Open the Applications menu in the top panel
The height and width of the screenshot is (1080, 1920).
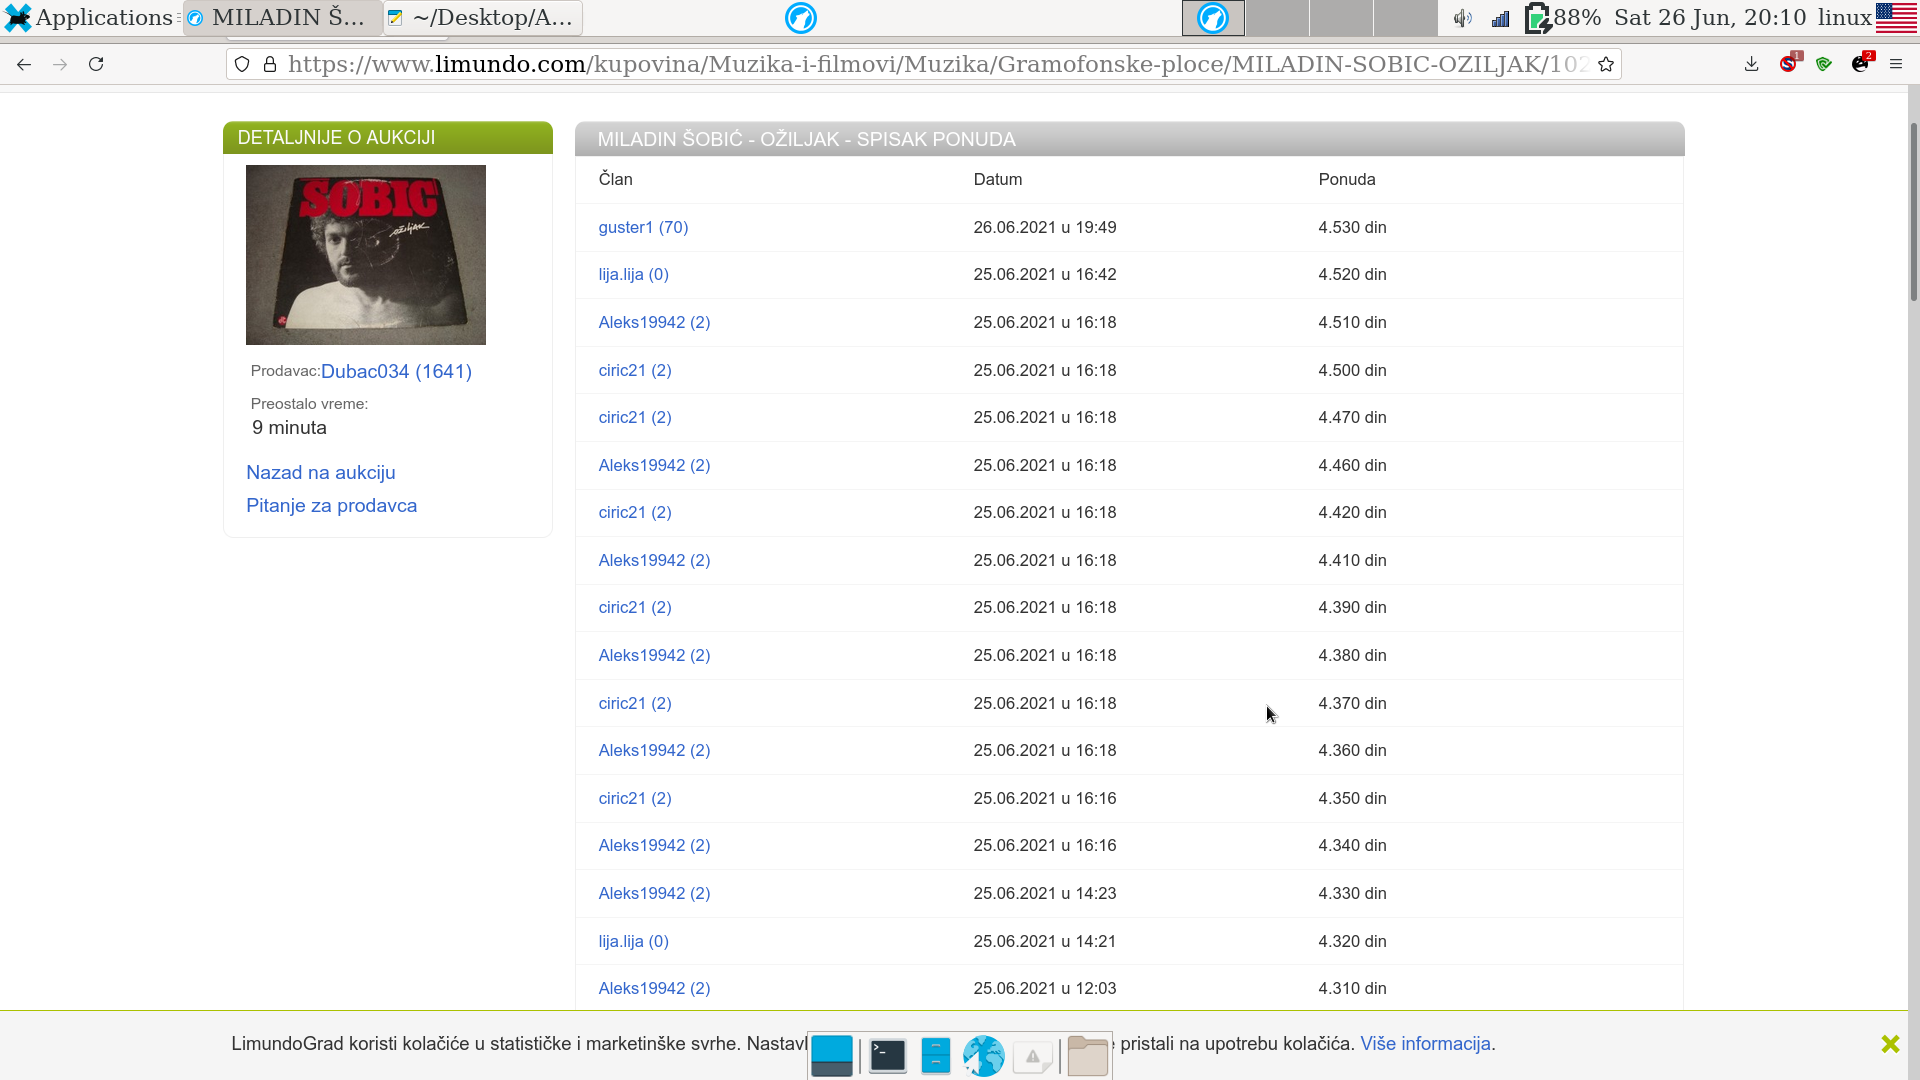(90, 18)
